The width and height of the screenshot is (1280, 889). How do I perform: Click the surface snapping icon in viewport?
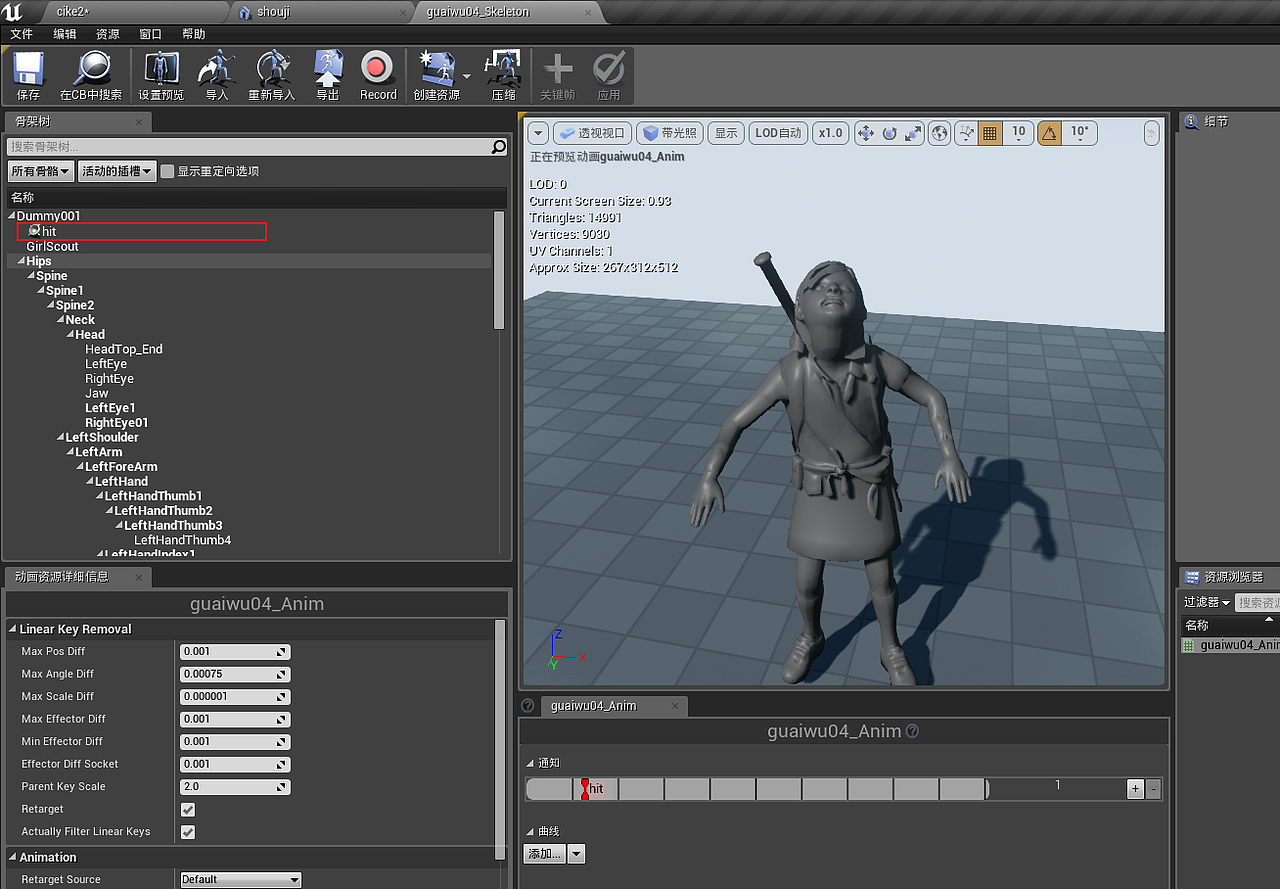click(x=966, y=133)
